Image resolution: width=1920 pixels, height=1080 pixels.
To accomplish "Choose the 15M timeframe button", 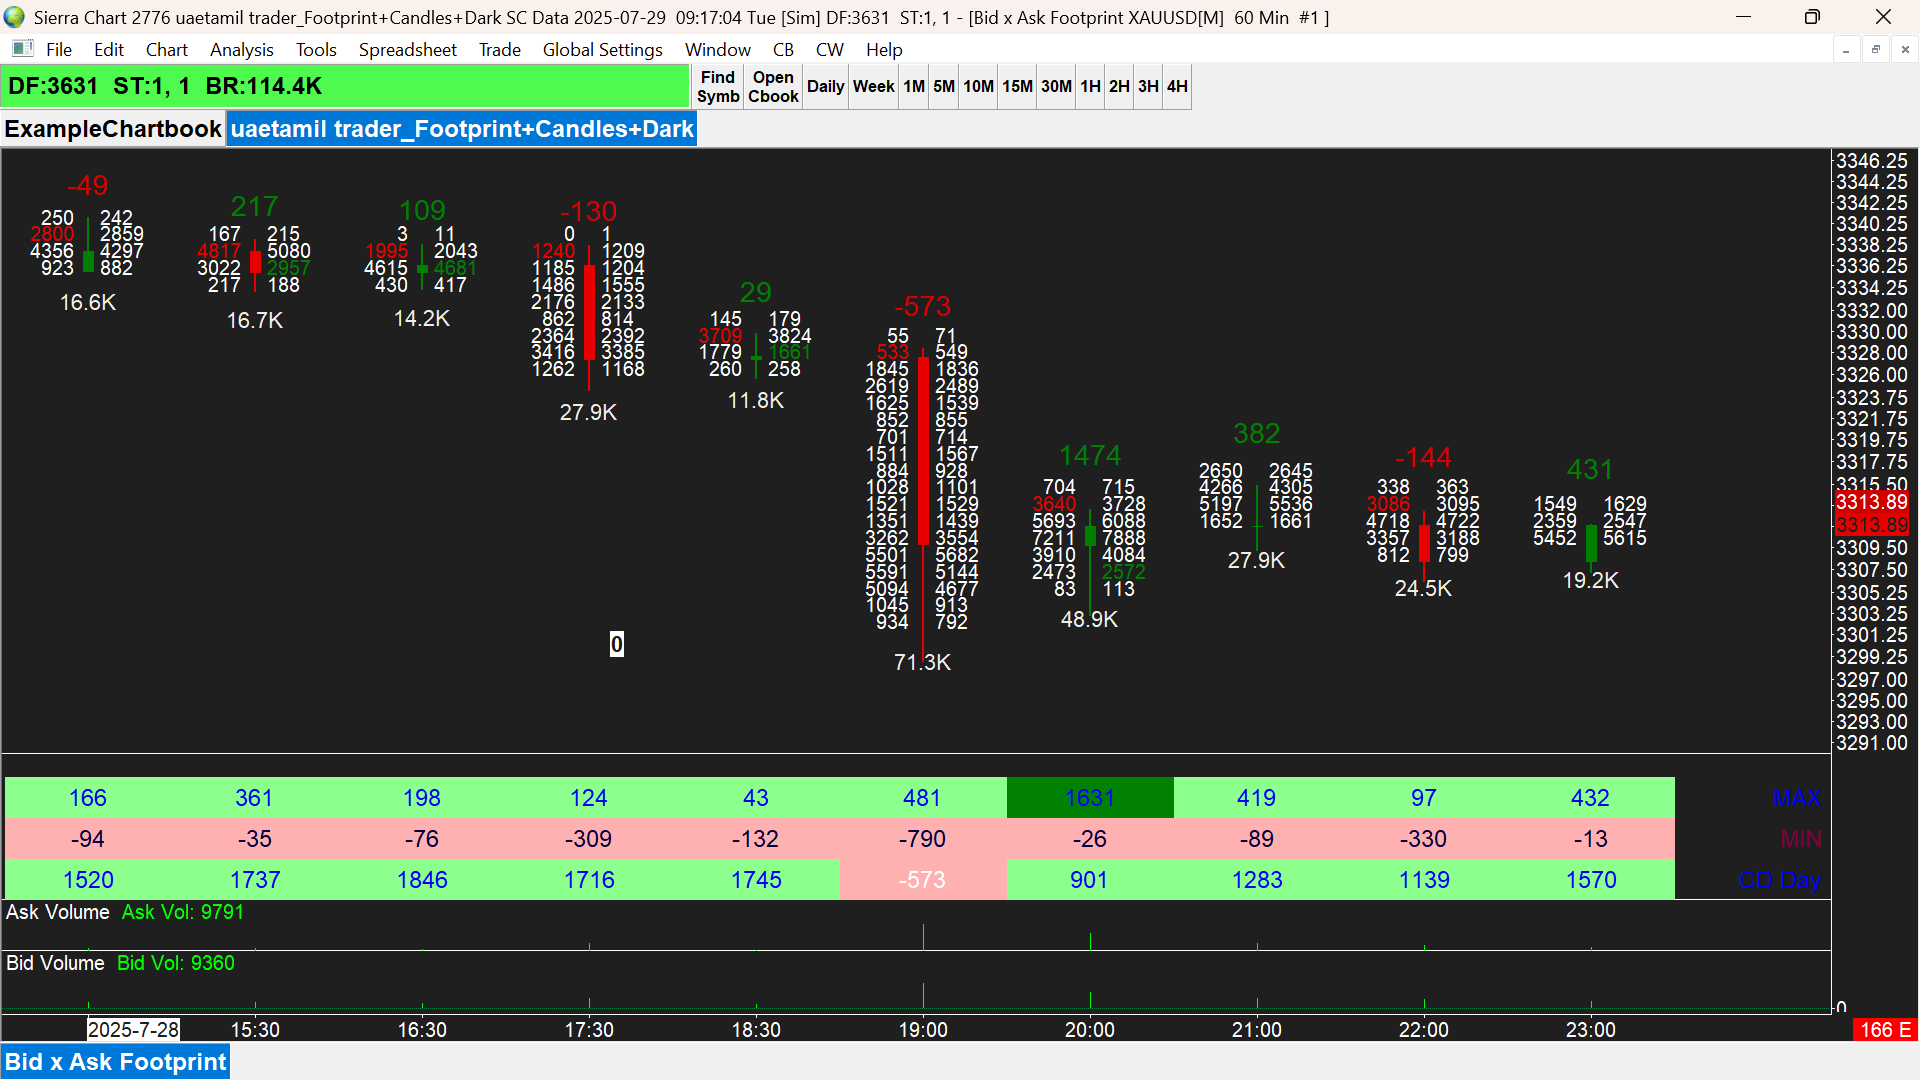I will tap(1017, 87).
